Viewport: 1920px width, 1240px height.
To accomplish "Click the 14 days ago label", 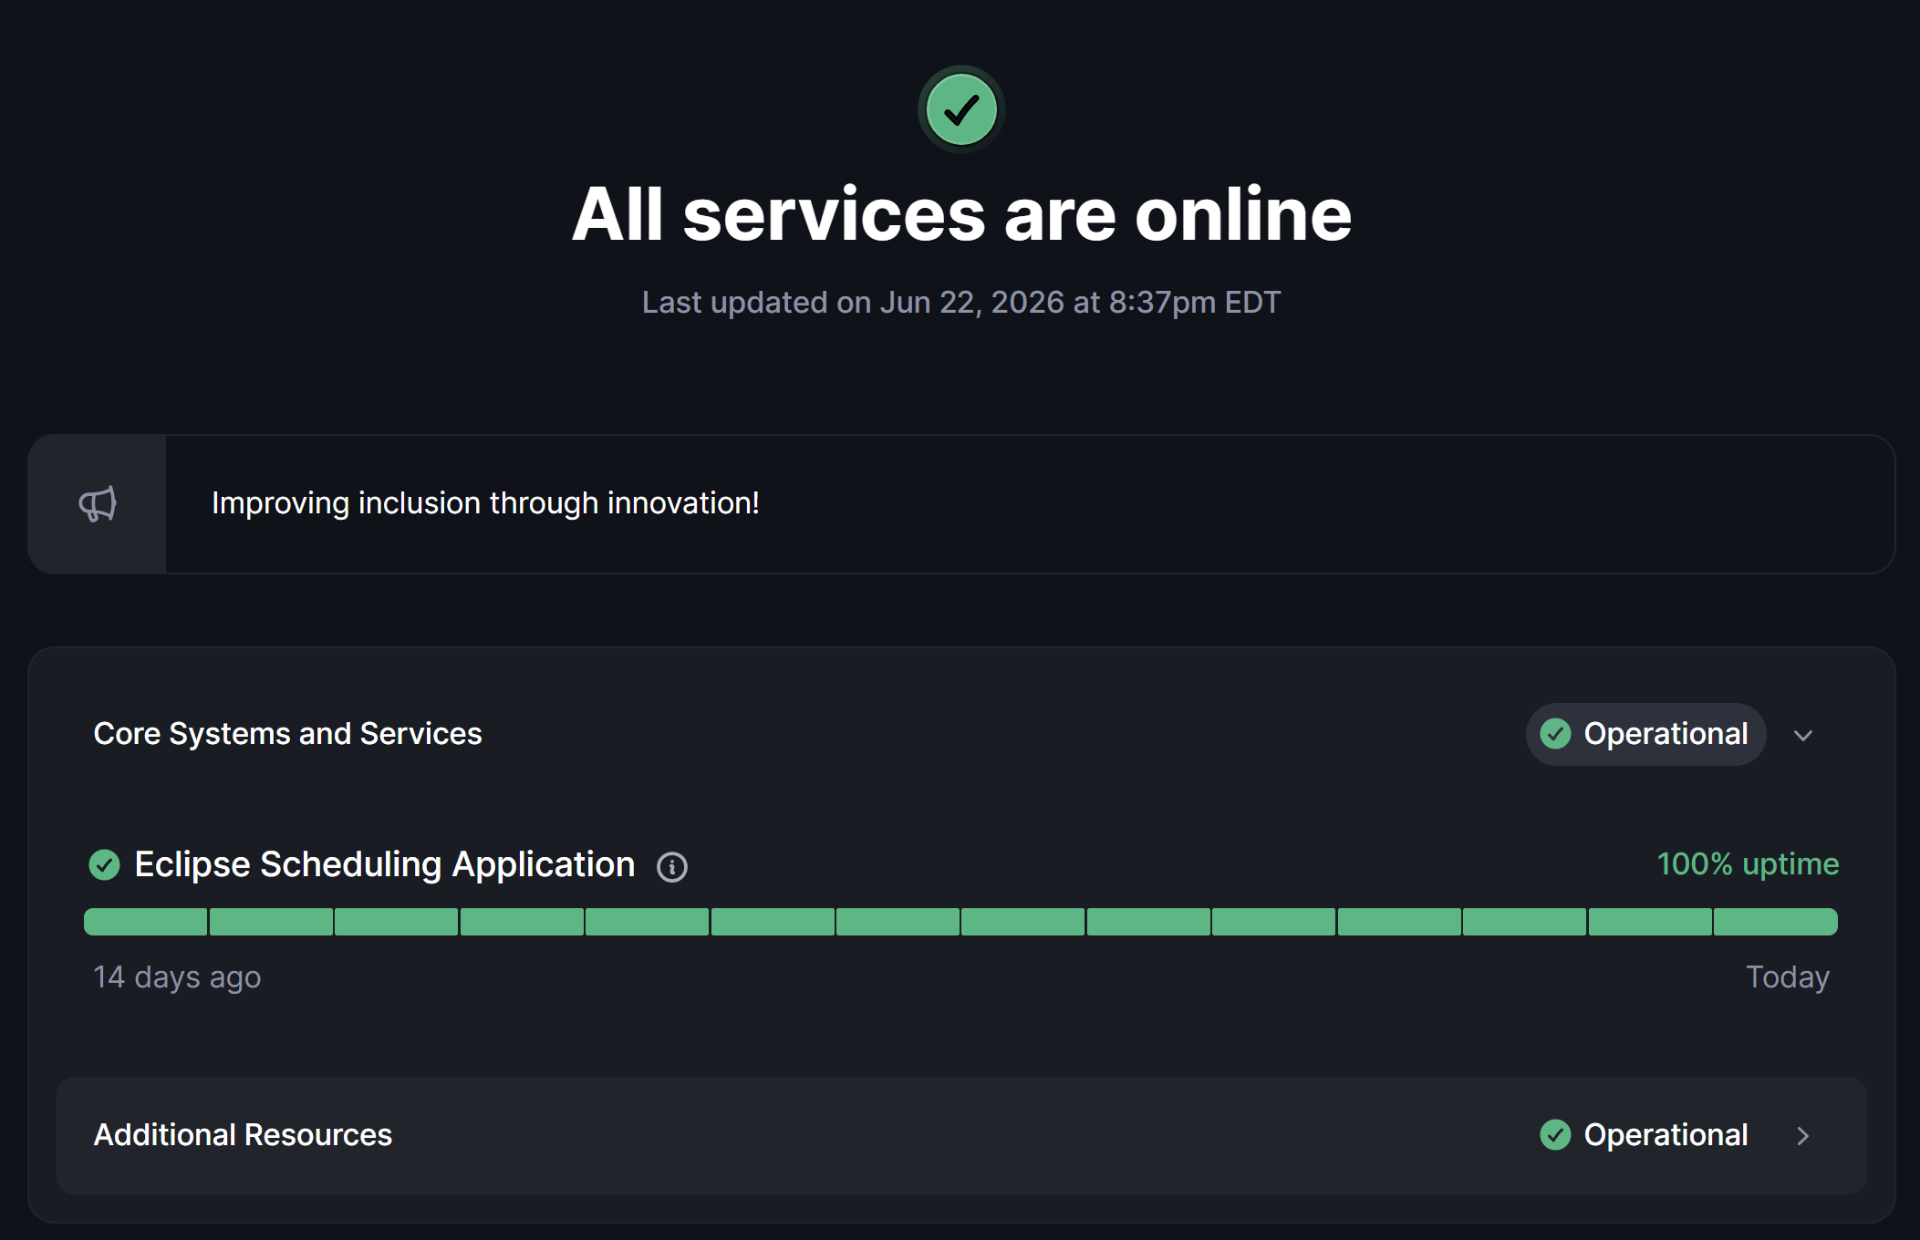I will (x=177, y=977).
